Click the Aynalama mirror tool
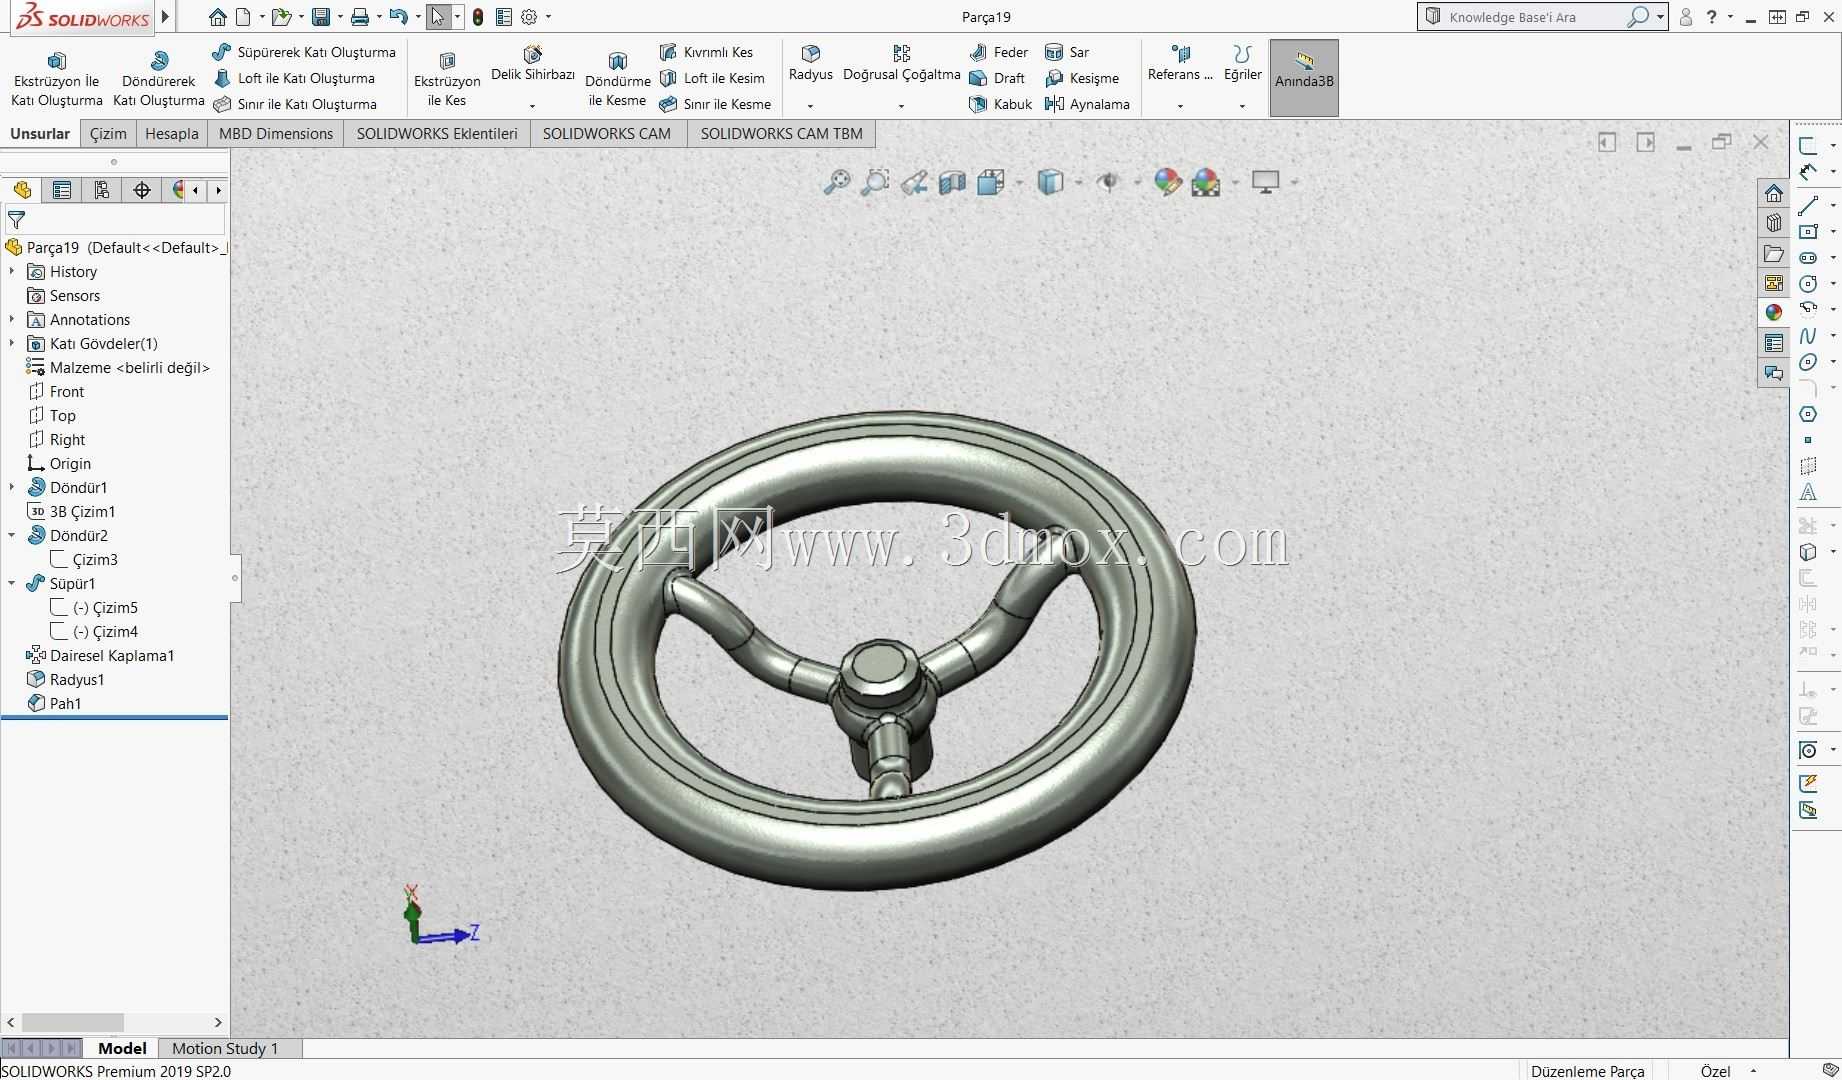Viewport: 1842px width, 1080px height. coord(1087,104)
